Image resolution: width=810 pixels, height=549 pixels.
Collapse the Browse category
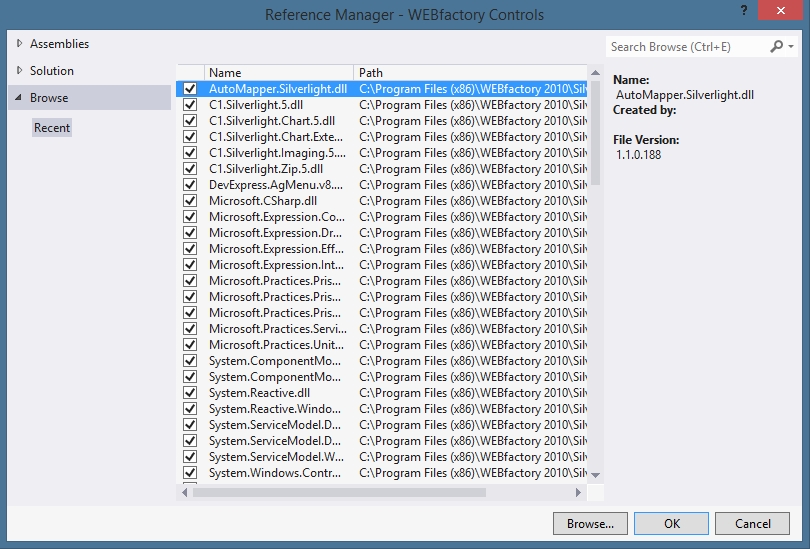click(x=20, y=98)
